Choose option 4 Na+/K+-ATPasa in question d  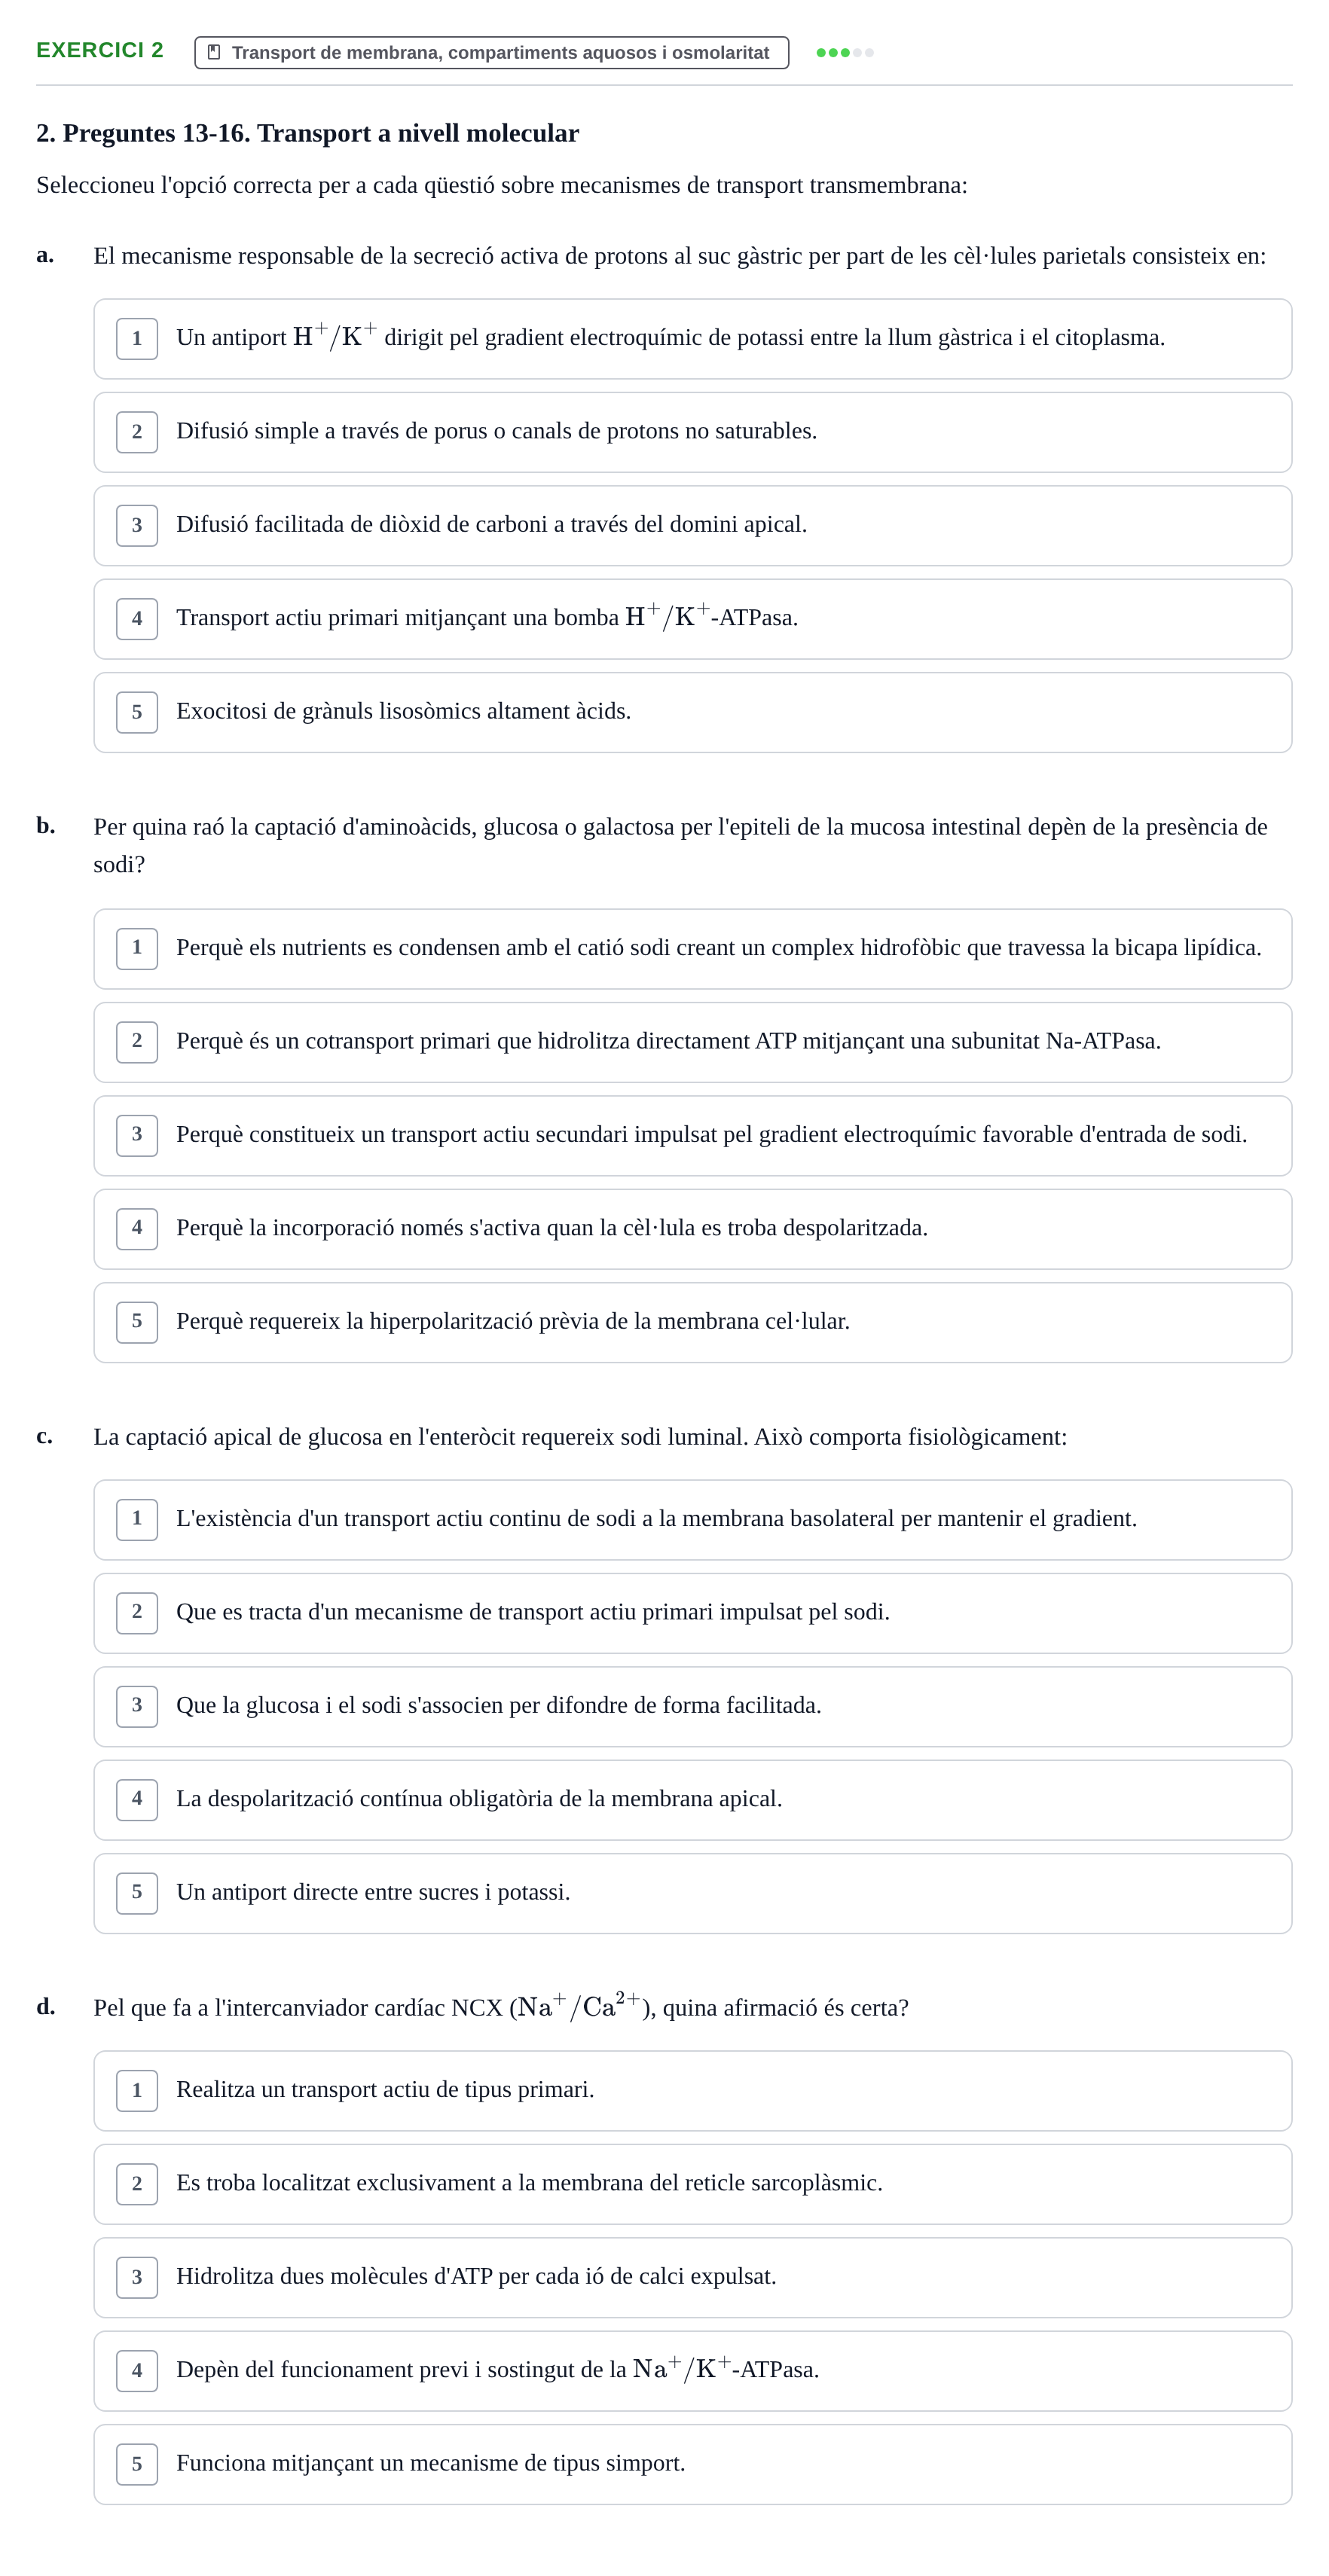click(692, 2371)
